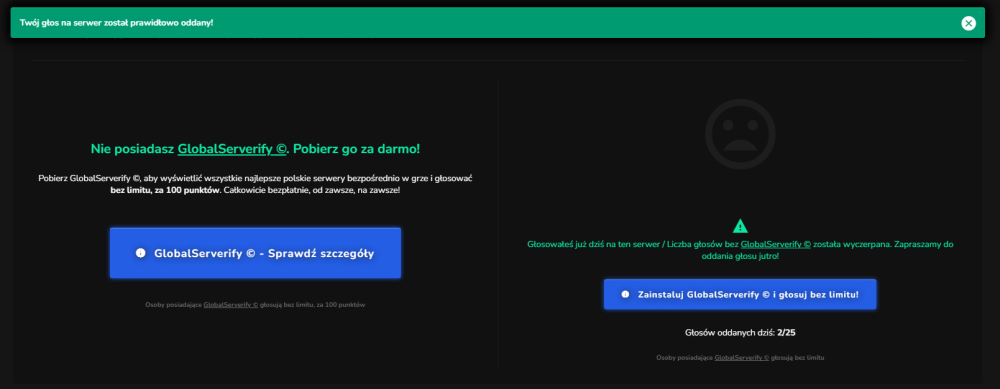
Task: Click the 'bez limitu, za 100 punktów' bold text
Action: pyautogui.click(x=165, y=191)
